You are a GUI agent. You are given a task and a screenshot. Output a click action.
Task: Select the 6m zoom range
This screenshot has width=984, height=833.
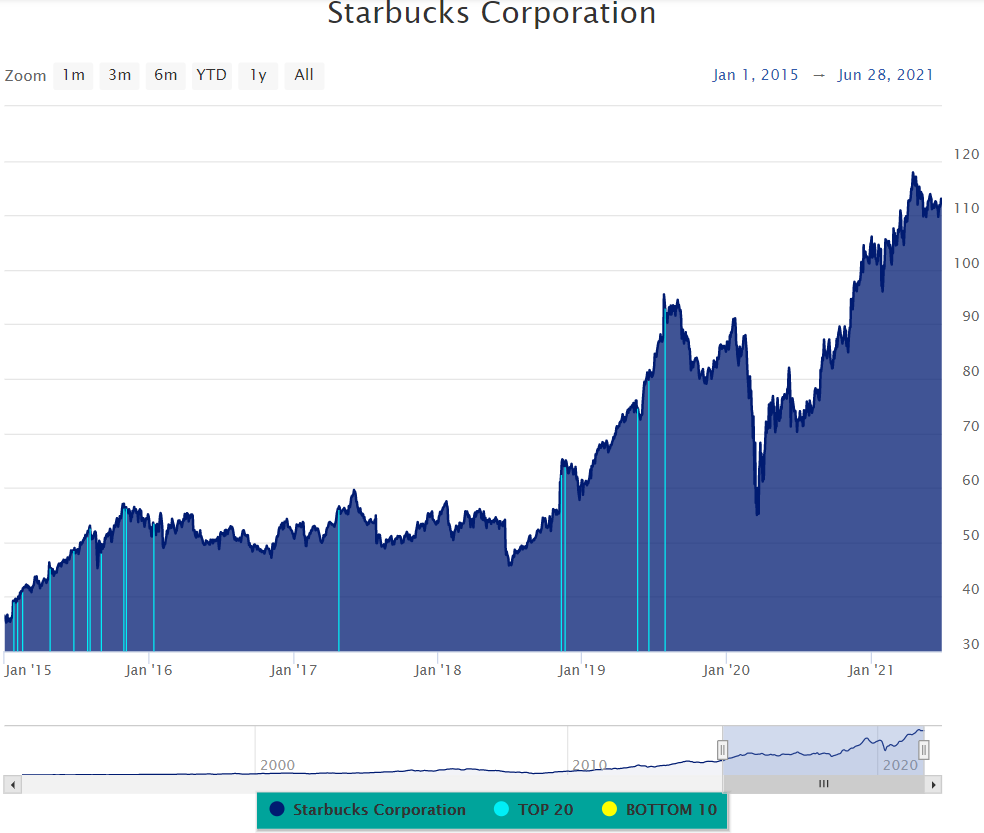click(166, 75)
